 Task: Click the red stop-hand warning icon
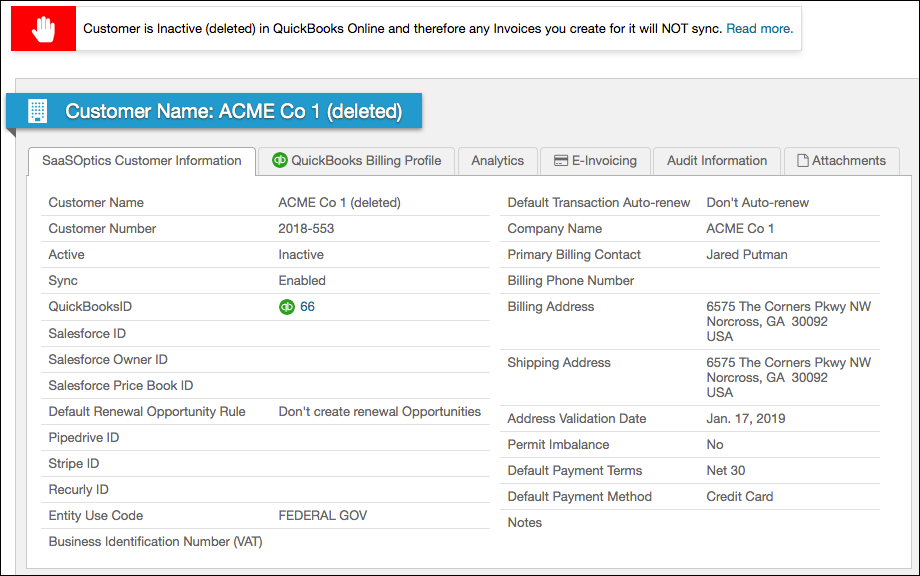[x=43, y=29]
